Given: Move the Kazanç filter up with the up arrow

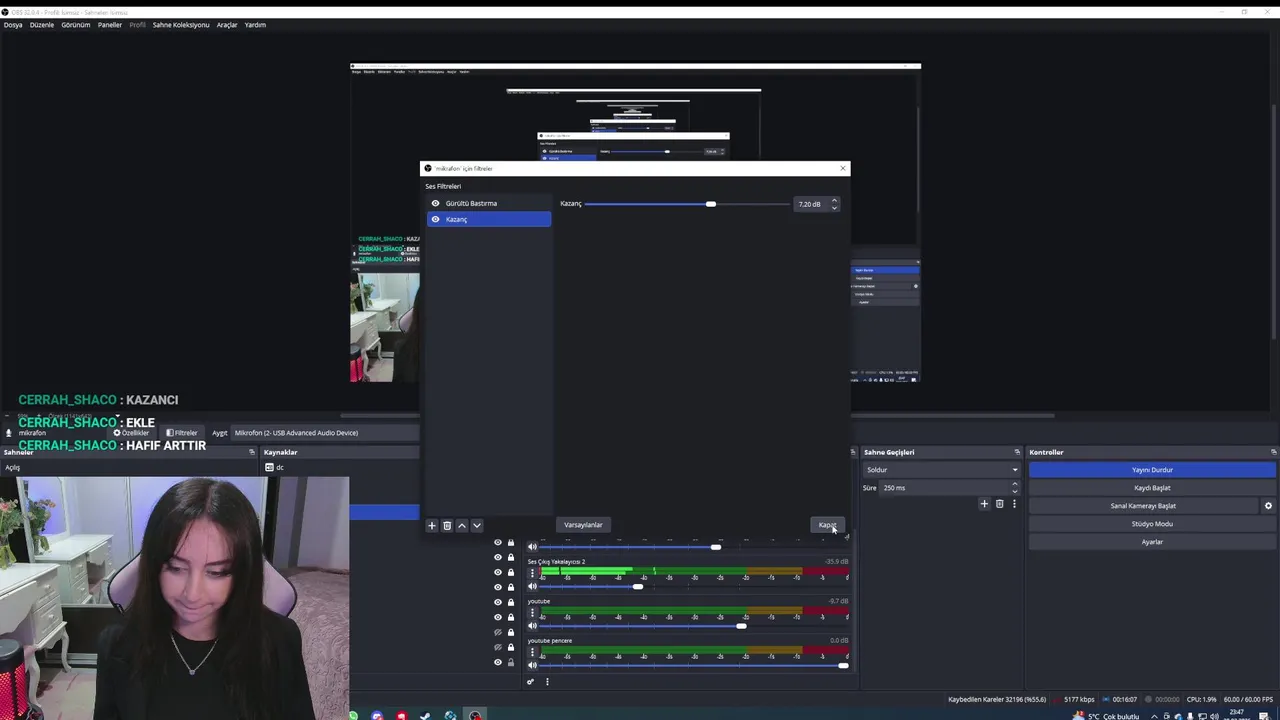Looking at the screenshot, I should tap(462, 525).
